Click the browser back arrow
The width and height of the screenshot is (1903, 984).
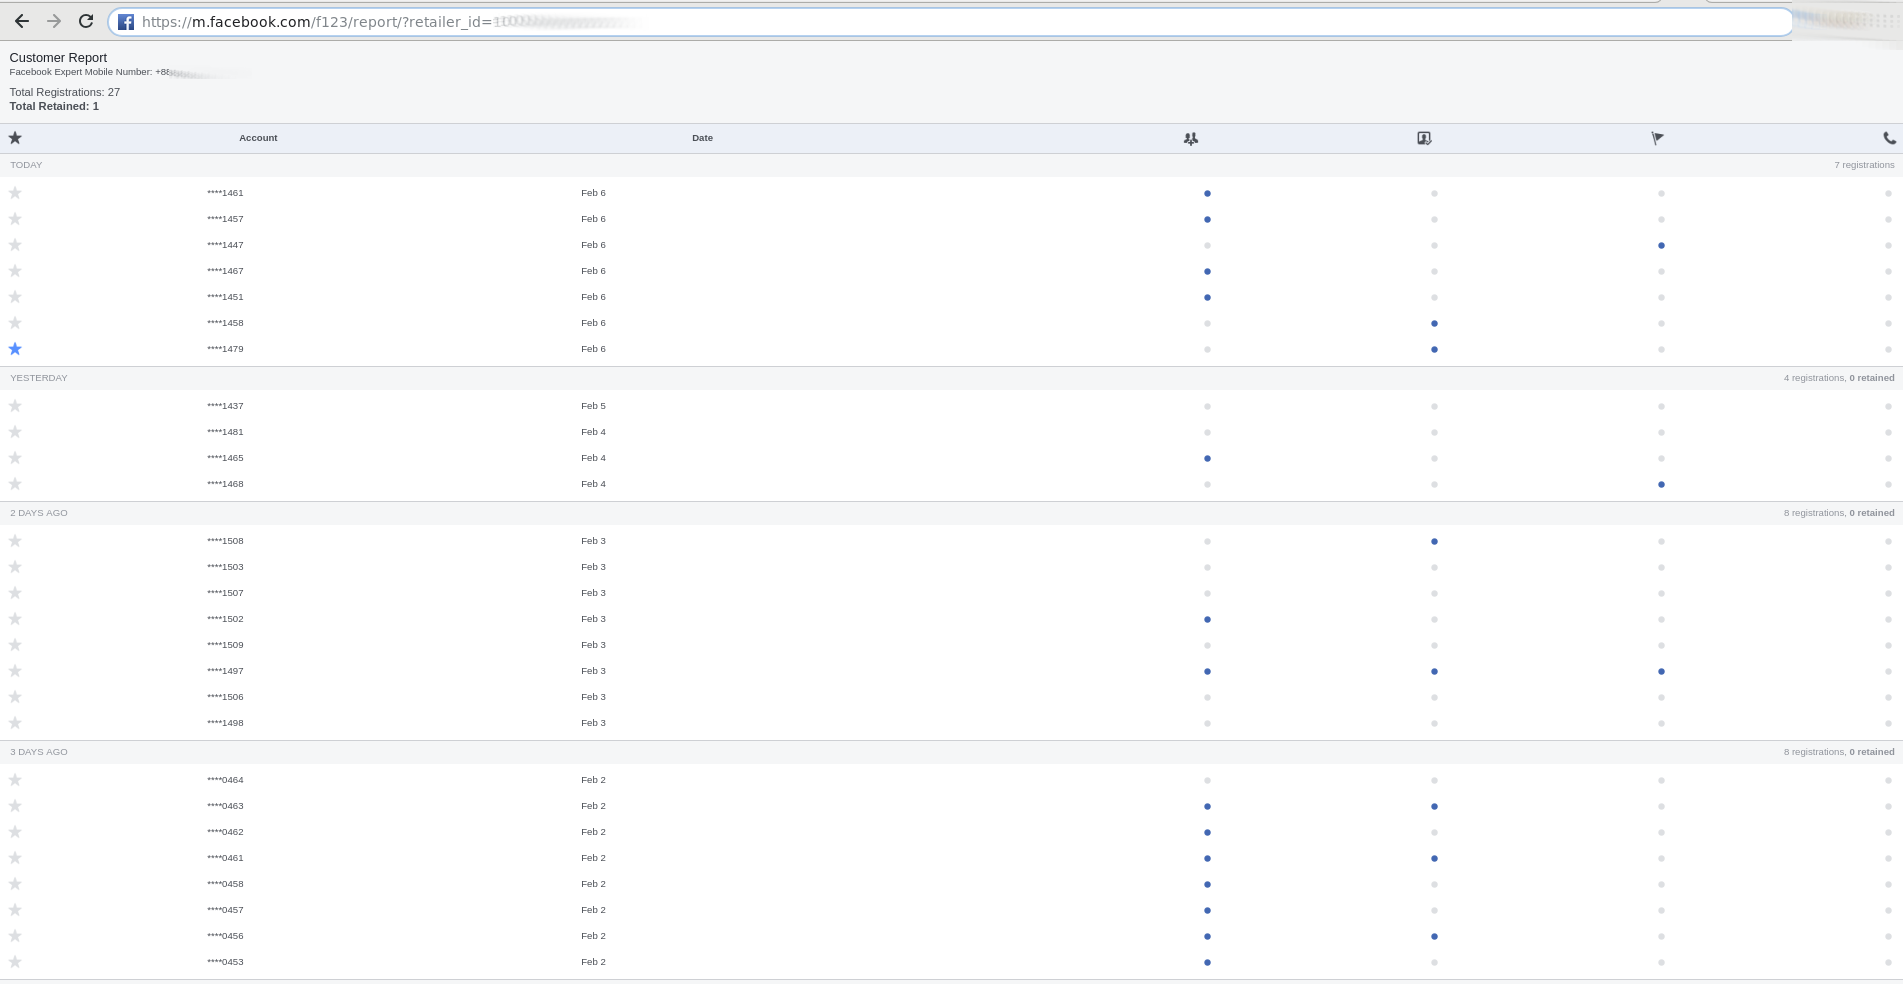pos(21,21)
